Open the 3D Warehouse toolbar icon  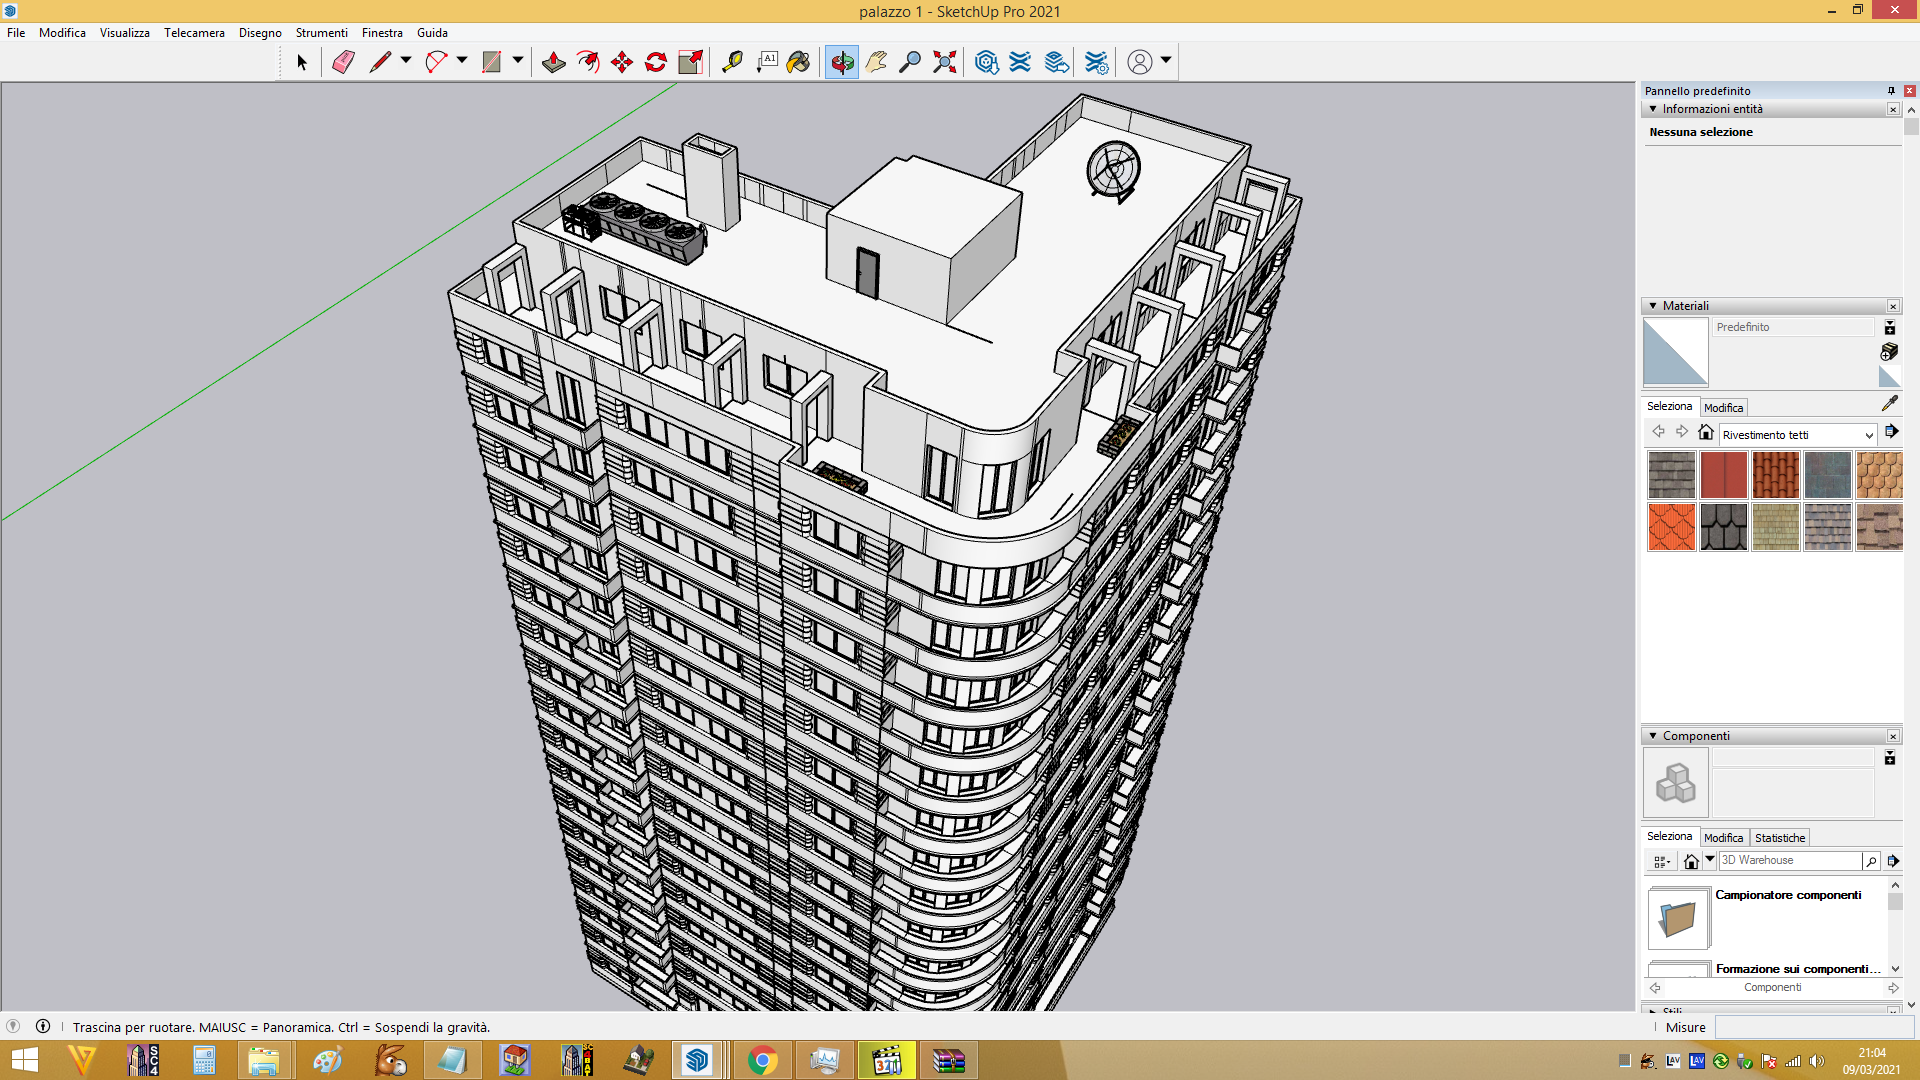coord(986,62)
